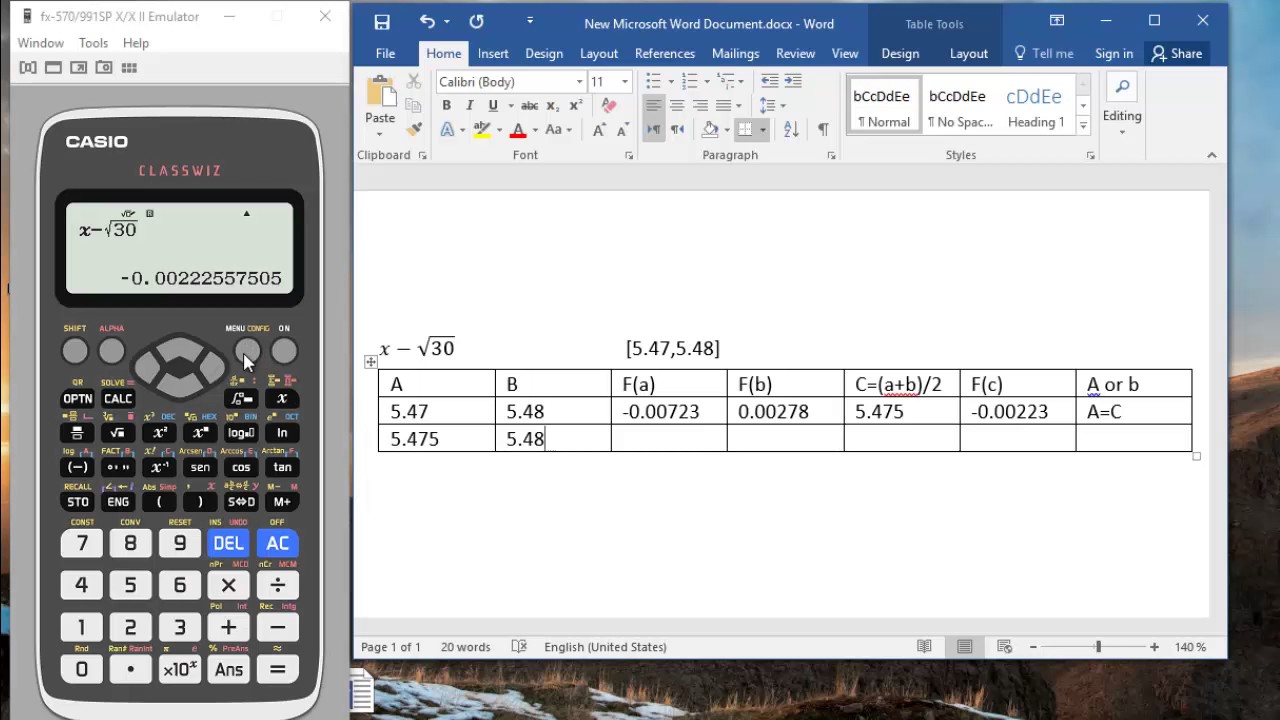Open font color dropdown arrow
The width and height of the screenshot is (1280, 720).
(535, 130)
